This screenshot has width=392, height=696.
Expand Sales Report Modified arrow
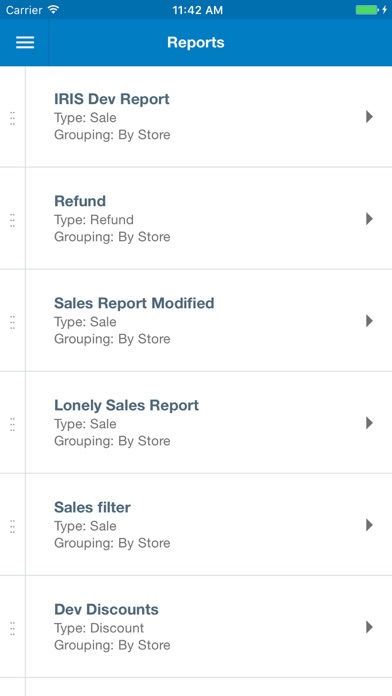[x=369, y=321]
